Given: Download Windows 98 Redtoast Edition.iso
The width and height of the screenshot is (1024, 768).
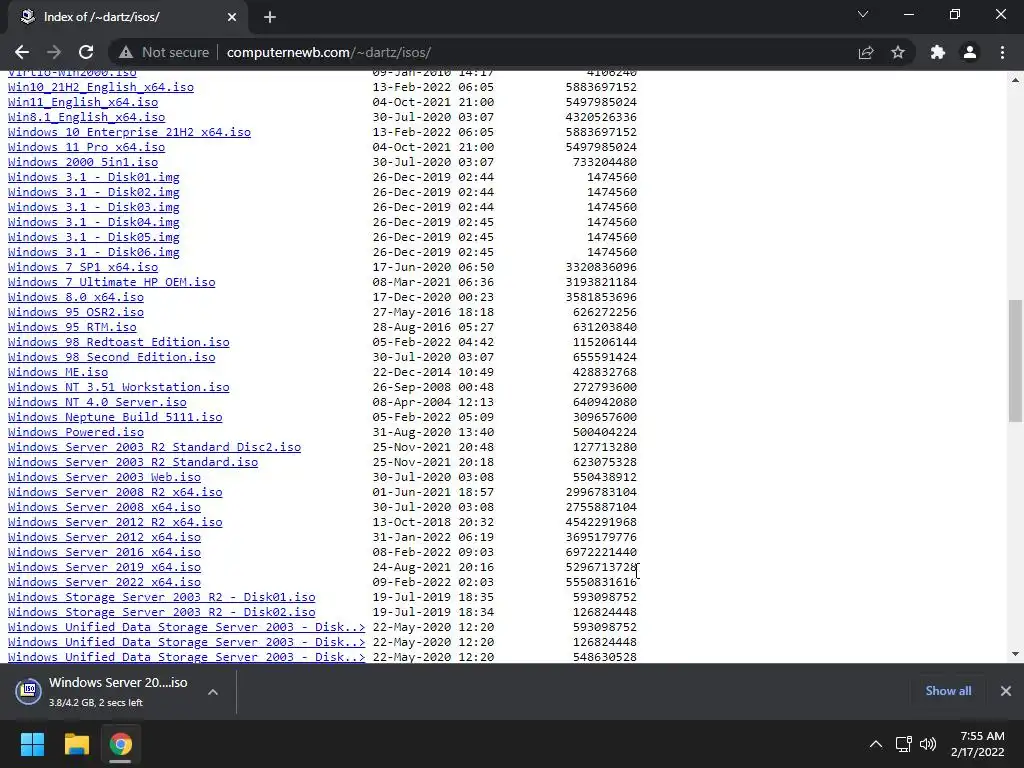Looking at the screenshot, I should click(119, 342).
